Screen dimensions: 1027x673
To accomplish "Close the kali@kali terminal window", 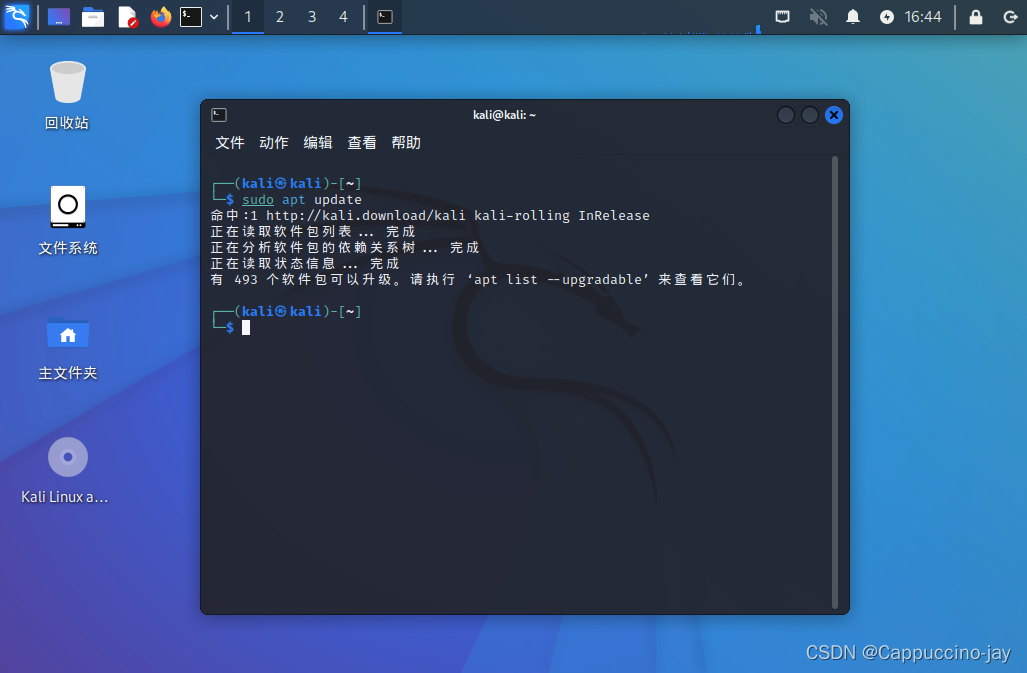I will pyautogui.click(x=834, y=115).
